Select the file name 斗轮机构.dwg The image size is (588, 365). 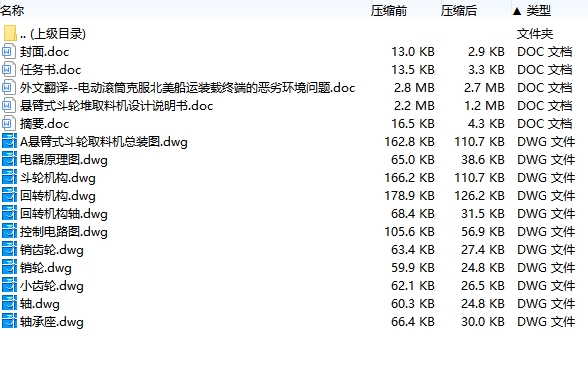[x=58, y=178]
